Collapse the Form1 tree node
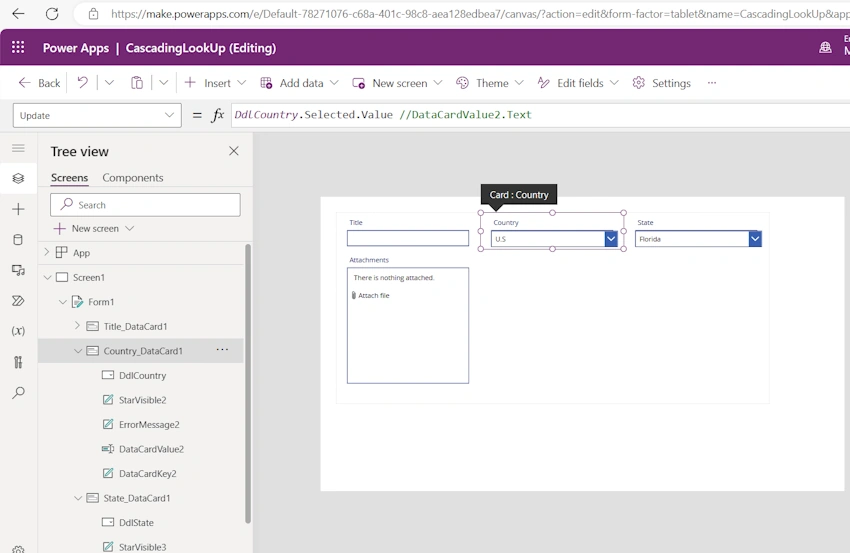The image size is (850, 553). click(x=63, y=302)
